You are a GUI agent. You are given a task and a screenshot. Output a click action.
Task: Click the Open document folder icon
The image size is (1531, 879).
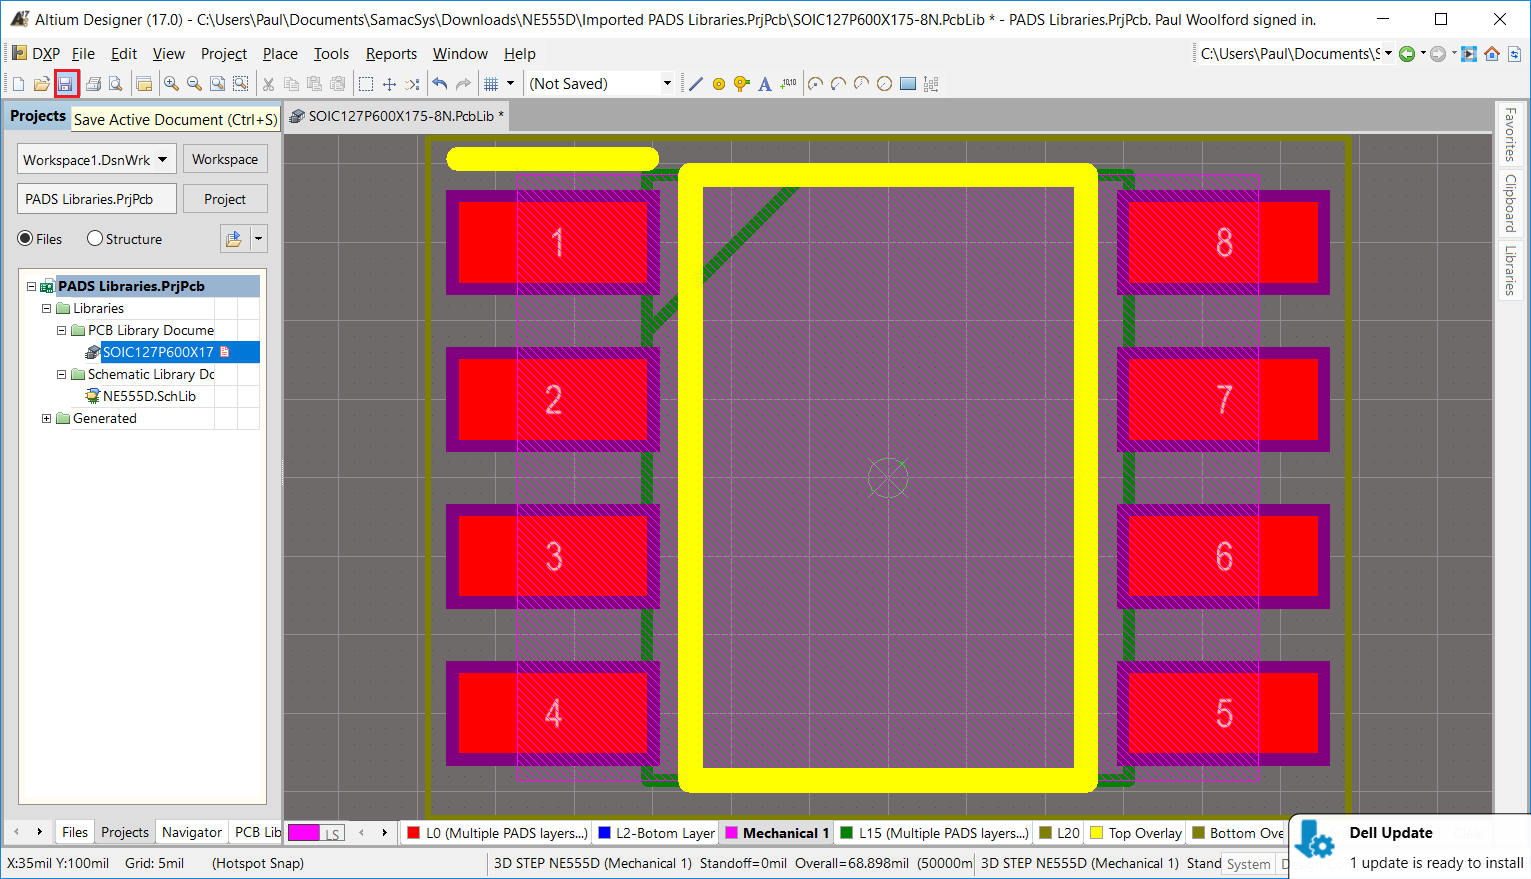pyautogui.click(x=41, y=84)
